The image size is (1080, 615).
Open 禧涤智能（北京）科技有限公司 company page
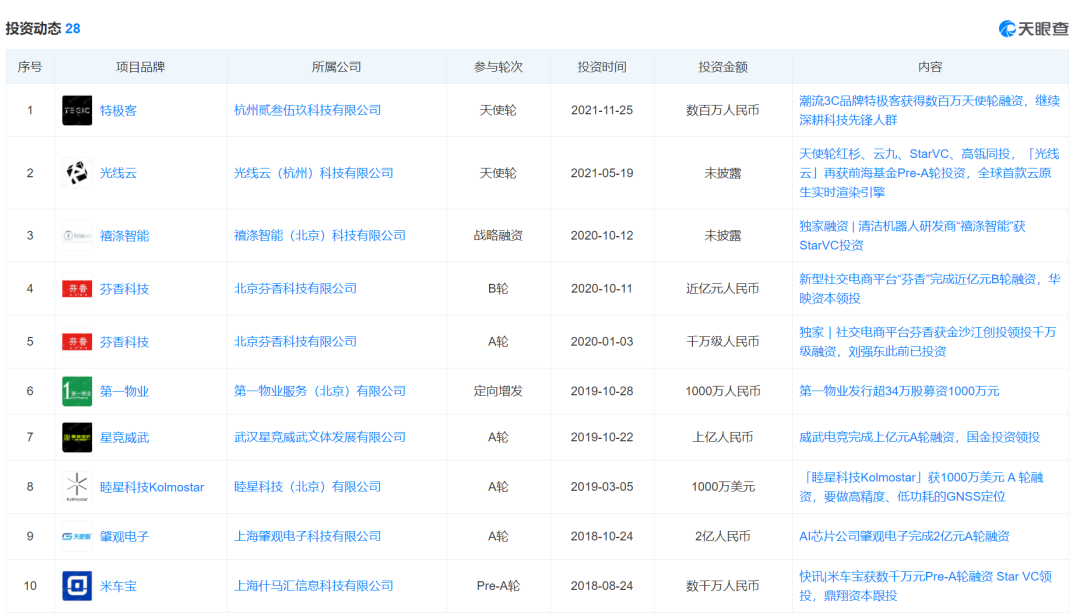[x=320, y=236]
